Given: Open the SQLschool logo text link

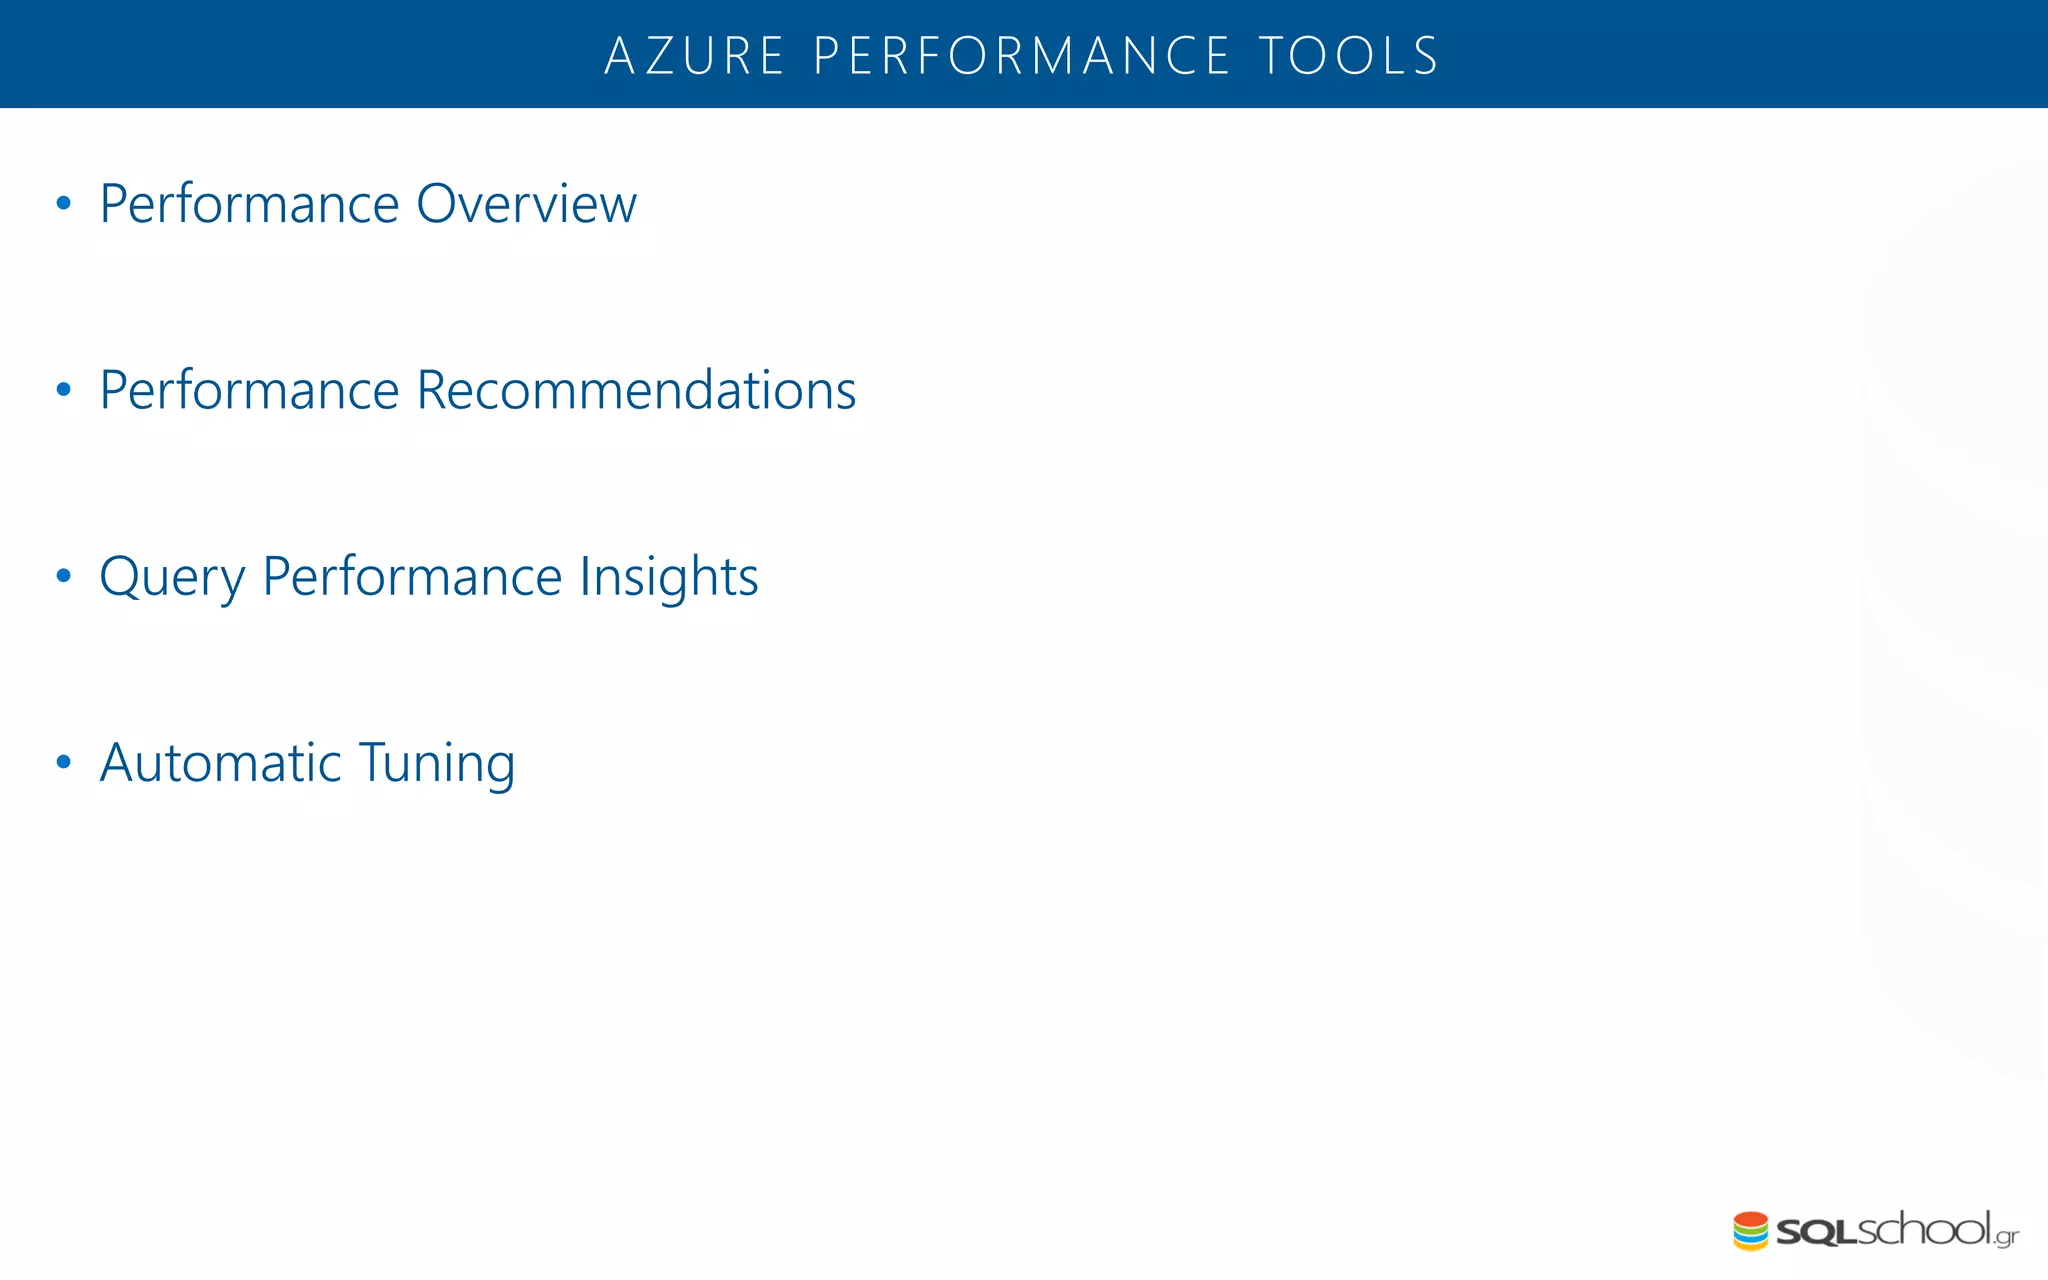Looking at the screenshot, I should [x=1882, y=1230].
